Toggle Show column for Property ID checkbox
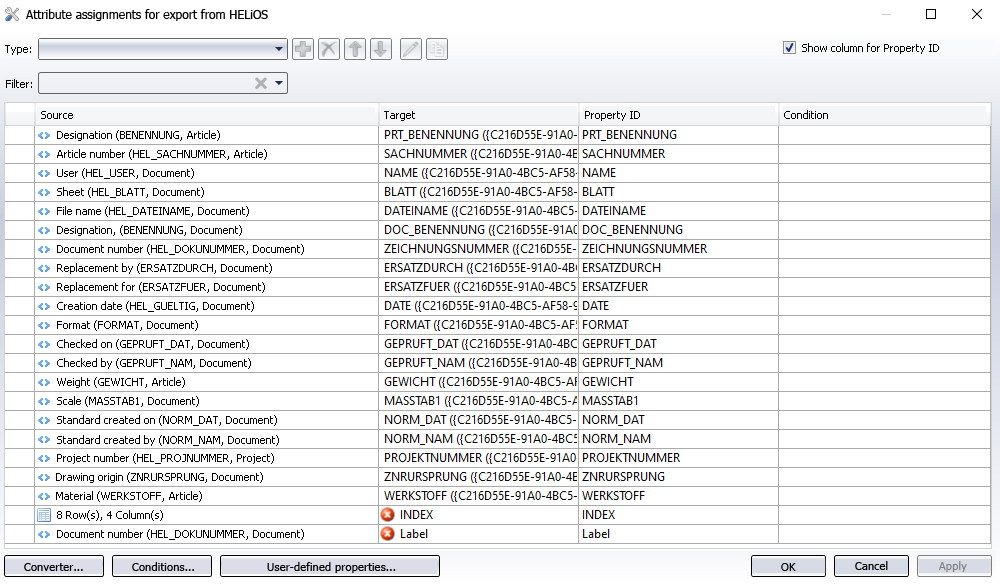The image size is (1000, 586). [790, 48]
